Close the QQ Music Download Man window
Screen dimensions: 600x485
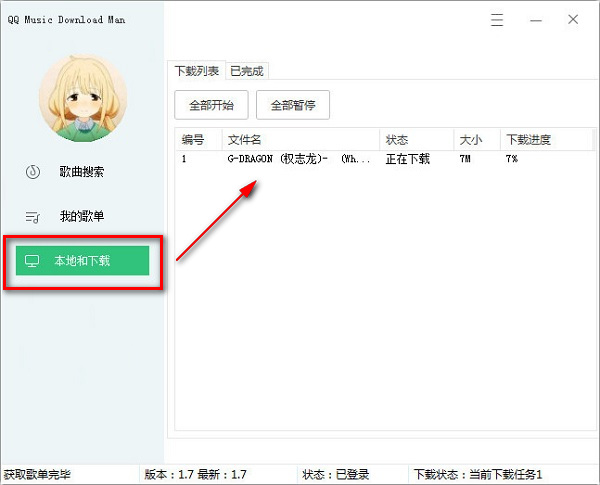click(x=573, y=19)
